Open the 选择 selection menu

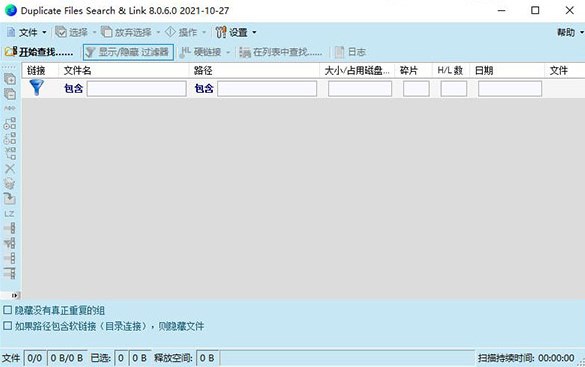[76, 32]
